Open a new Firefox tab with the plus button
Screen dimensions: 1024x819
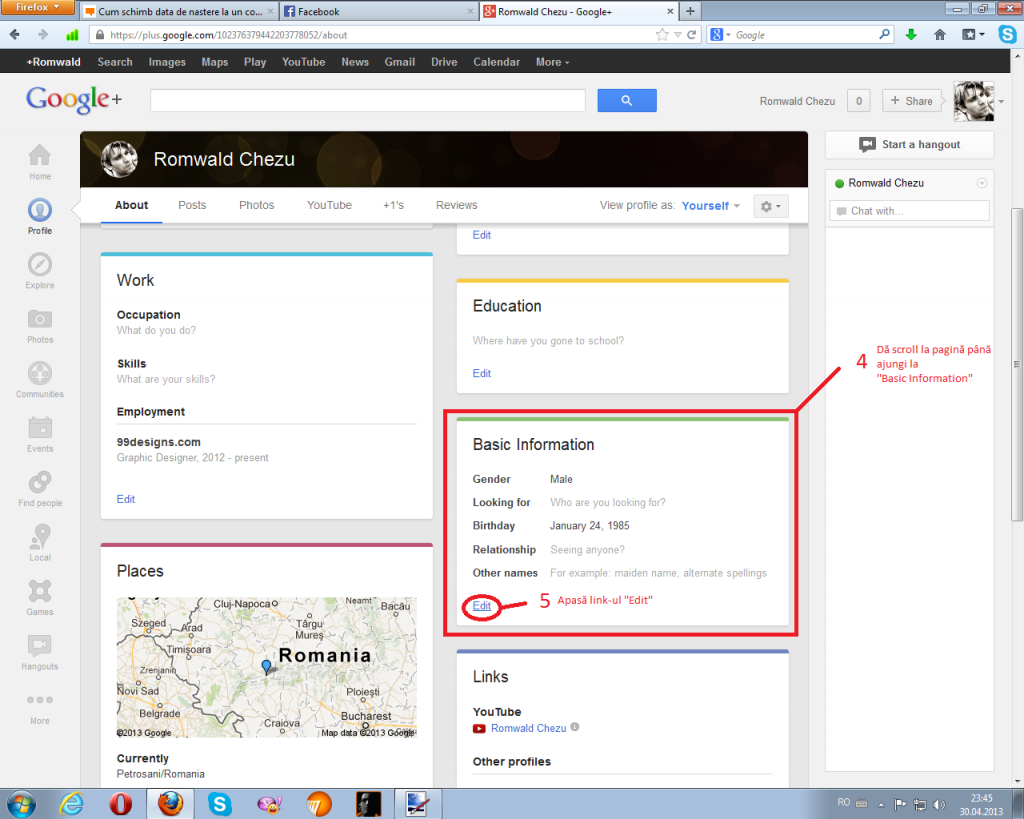690,11
